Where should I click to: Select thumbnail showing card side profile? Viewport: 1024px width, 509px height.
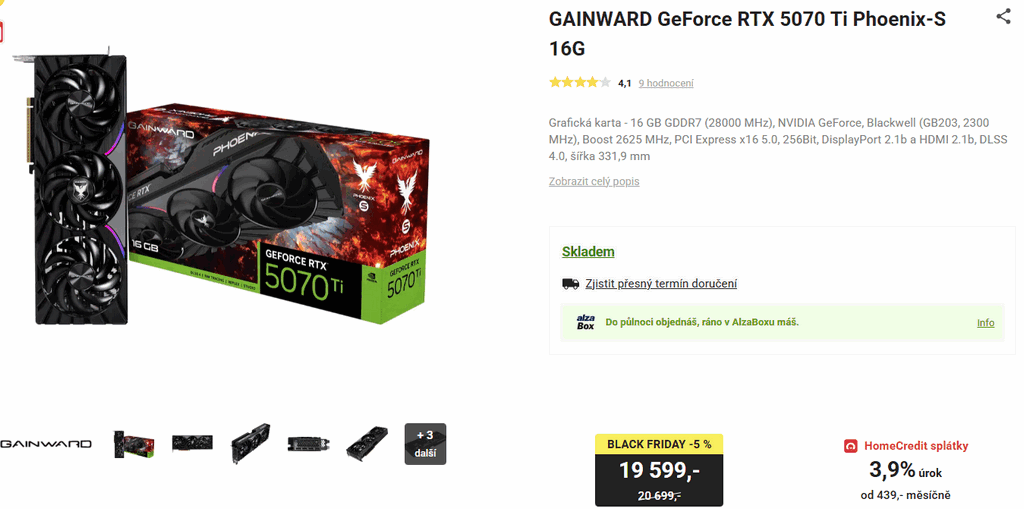point(308,444)
